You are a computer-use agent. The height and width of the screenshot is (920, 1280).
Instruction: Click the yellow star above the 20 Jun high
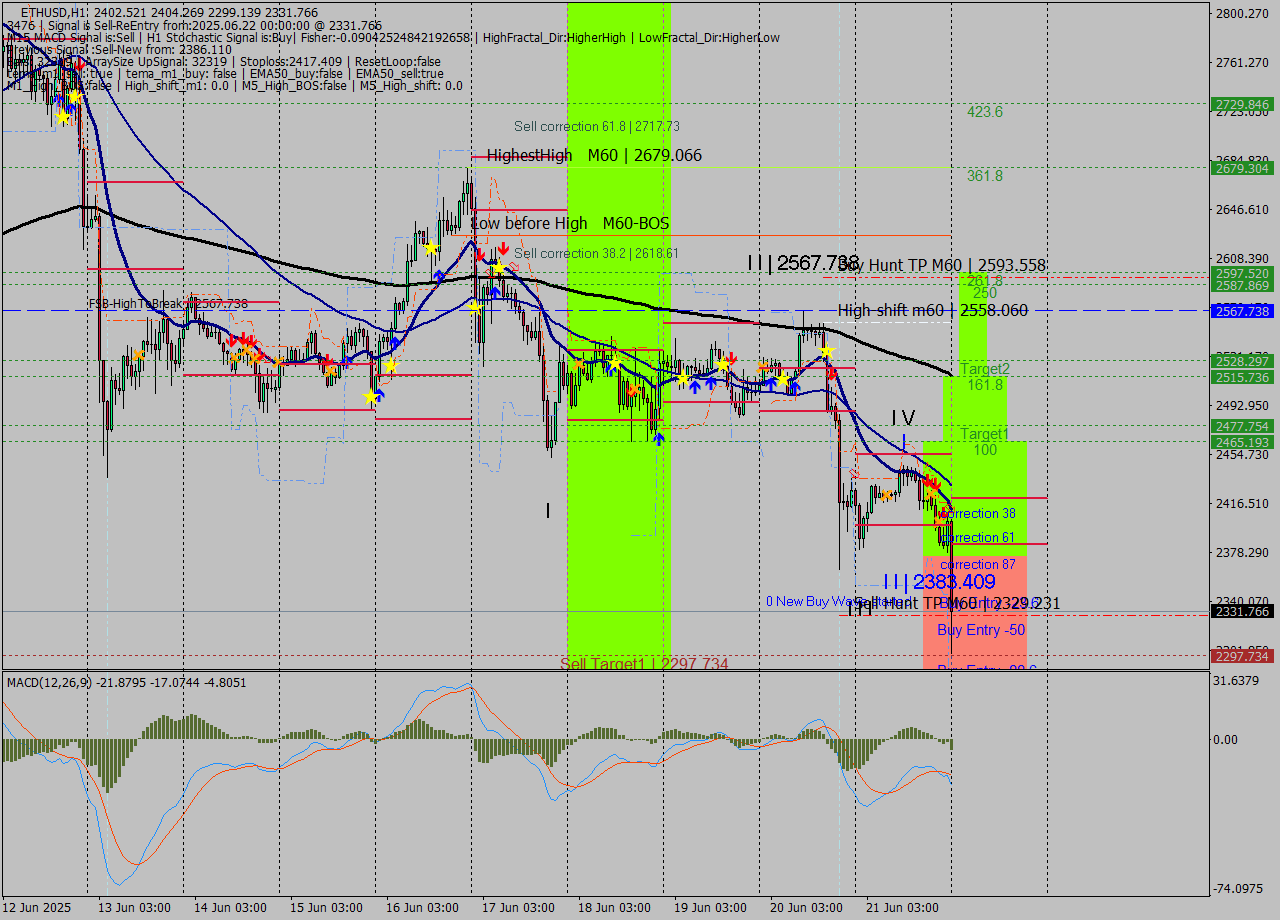[x=827, y=350]
